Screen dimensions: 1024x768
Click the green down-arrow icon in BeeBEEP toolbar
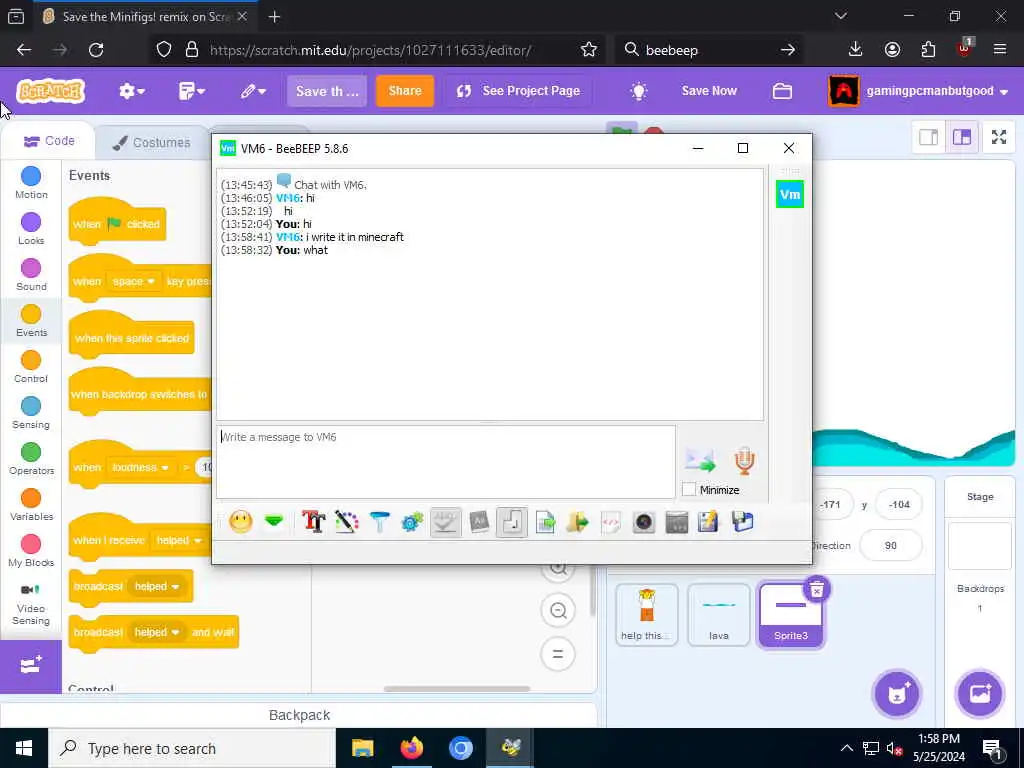click(x=274, y=521)
